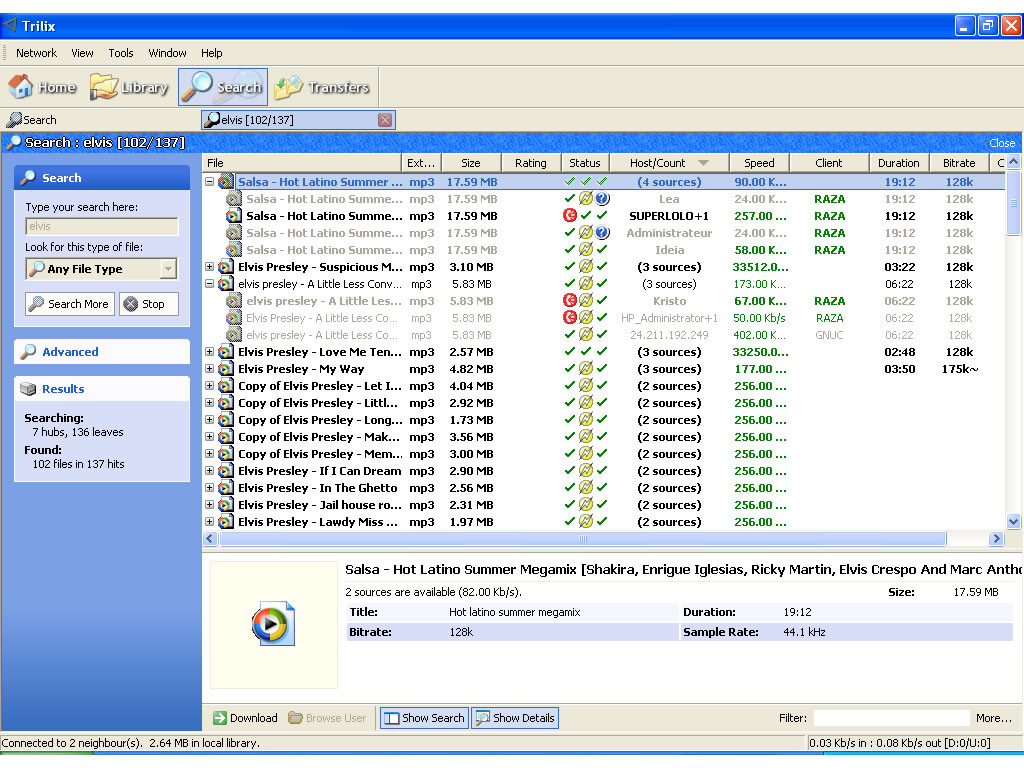Click the red status icon in HP_Administrator+1 row
This screenshot has width=1024, height=768.
coord(569,317)
